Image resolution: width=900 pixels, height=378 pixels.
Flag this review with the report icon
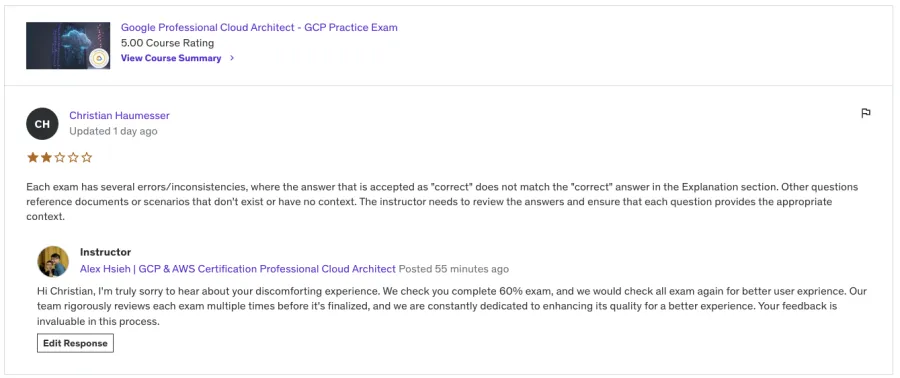click(866, 113)
